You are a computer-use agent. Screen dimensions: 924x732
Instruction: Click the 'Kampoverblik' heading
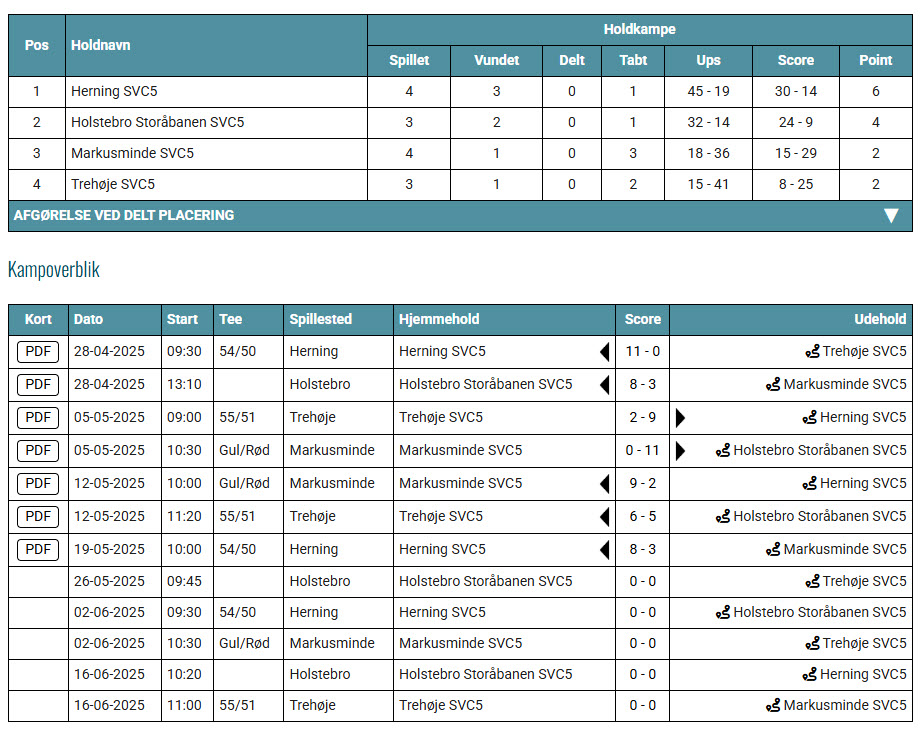click(x=54, y=270)
